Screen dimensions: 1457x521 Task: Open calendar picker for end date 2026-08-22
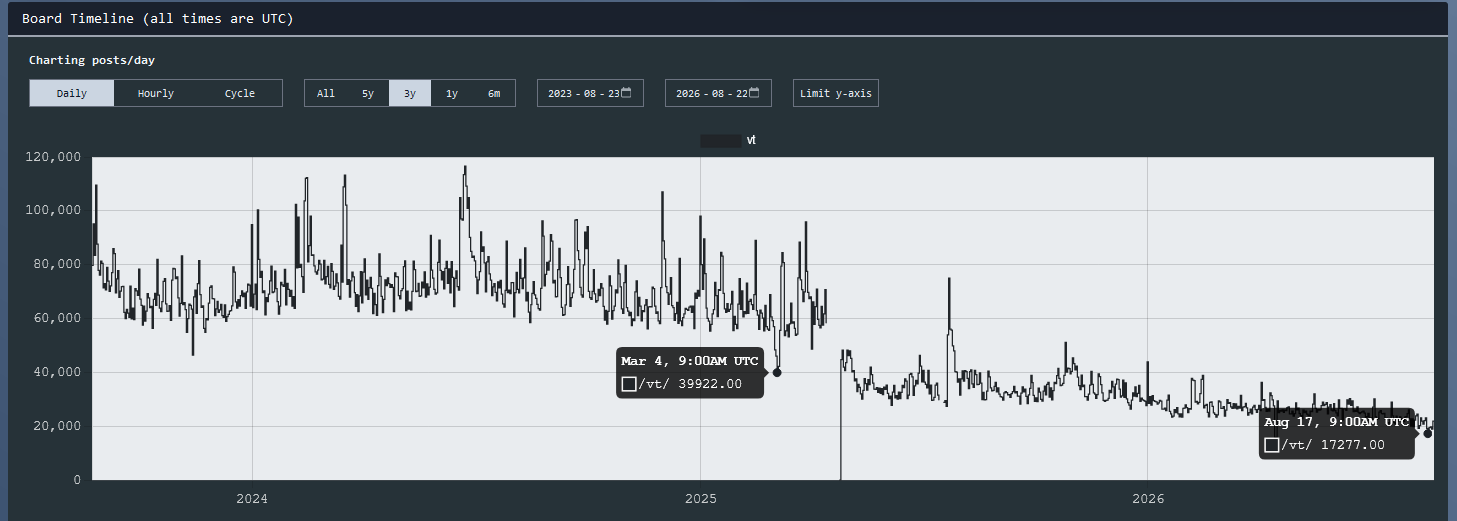[x=754, y=93]
